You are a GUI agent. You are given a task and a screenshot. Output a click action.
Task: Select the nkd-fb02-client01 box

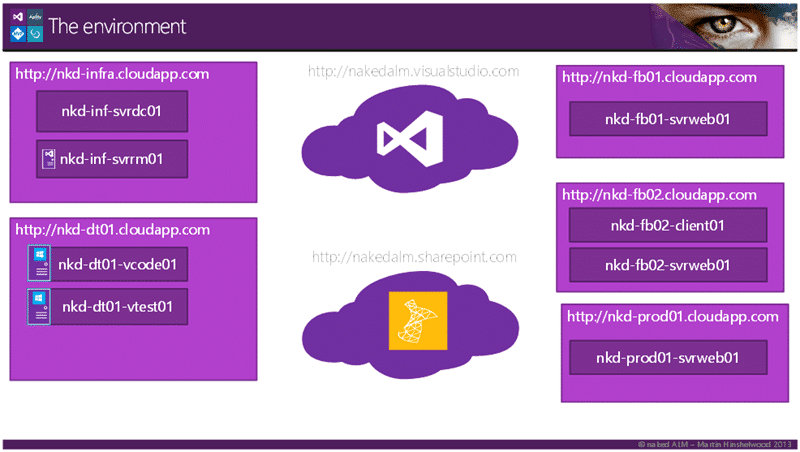pos(668,225)
